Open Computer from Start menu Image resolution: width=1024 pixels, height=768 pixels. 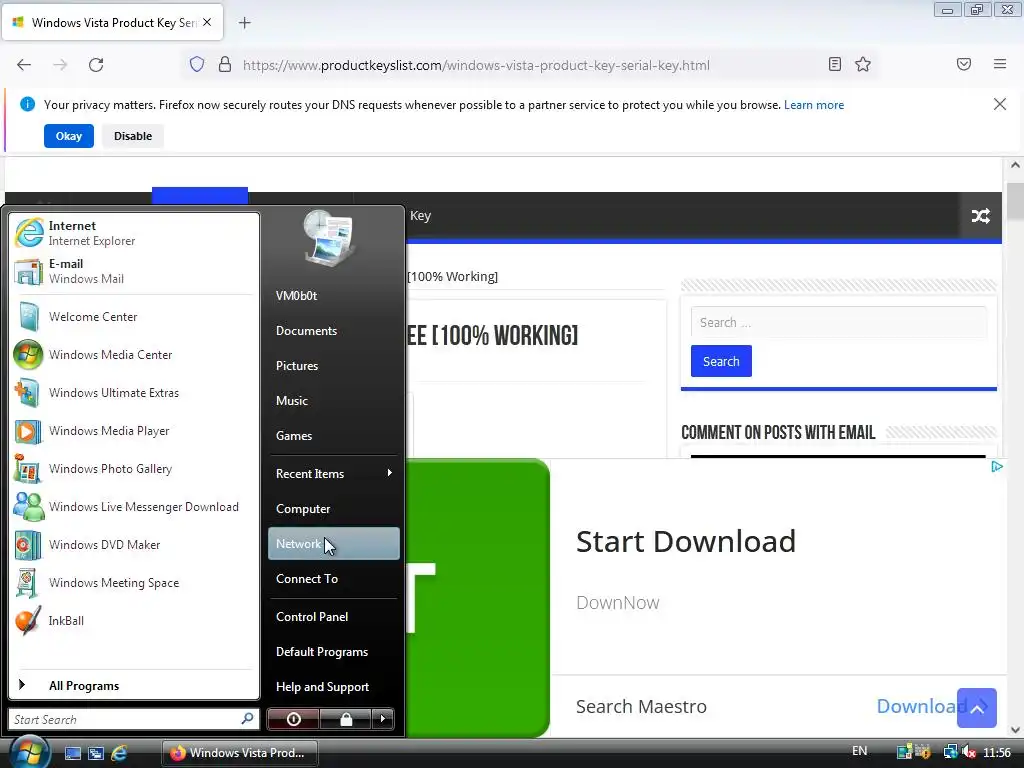pyautogui.click(x=333, y=509)
